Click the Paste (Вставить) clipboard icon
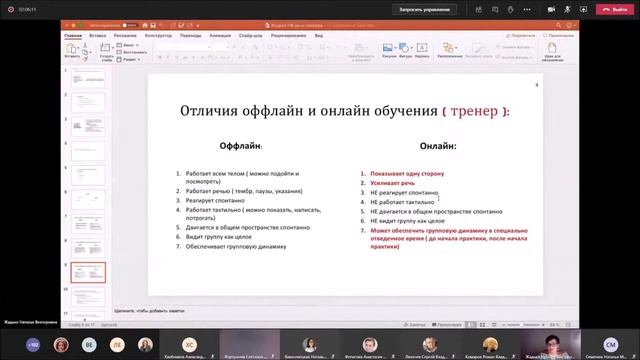Image resolution: width=640 pixels, height=360 pixels. (71, 49)
